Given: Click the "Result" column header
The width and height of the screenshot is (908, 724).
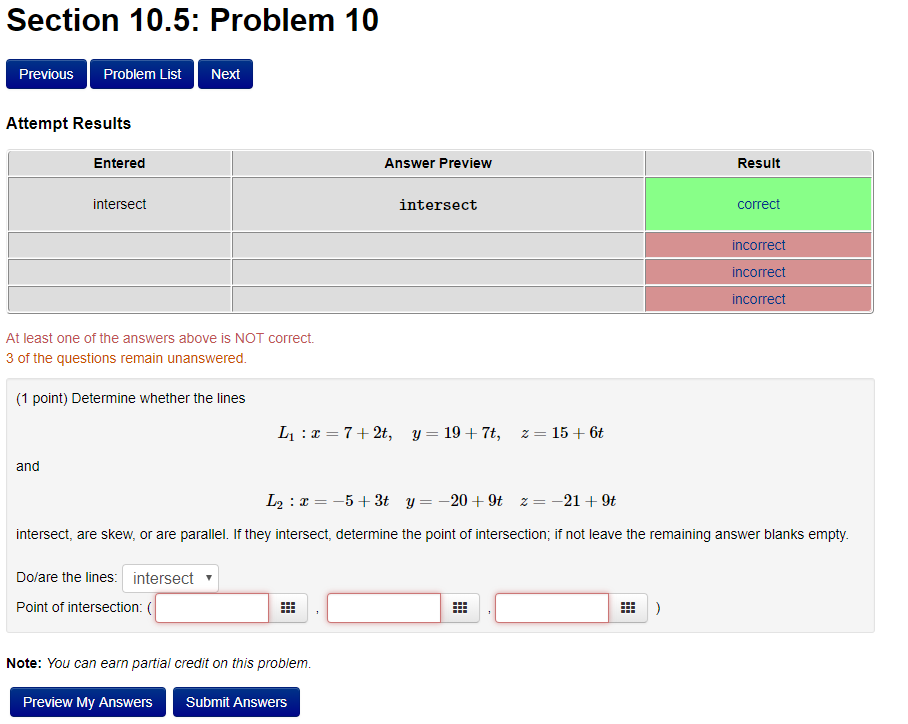Looking at the screenshot, I should pyautogui.click(x=758, y=163).
